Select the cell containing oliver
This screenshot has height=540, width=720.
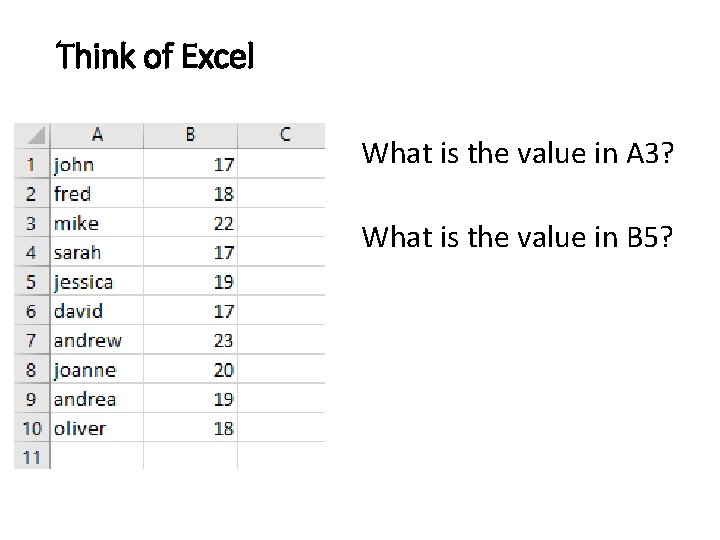(96, 428)
